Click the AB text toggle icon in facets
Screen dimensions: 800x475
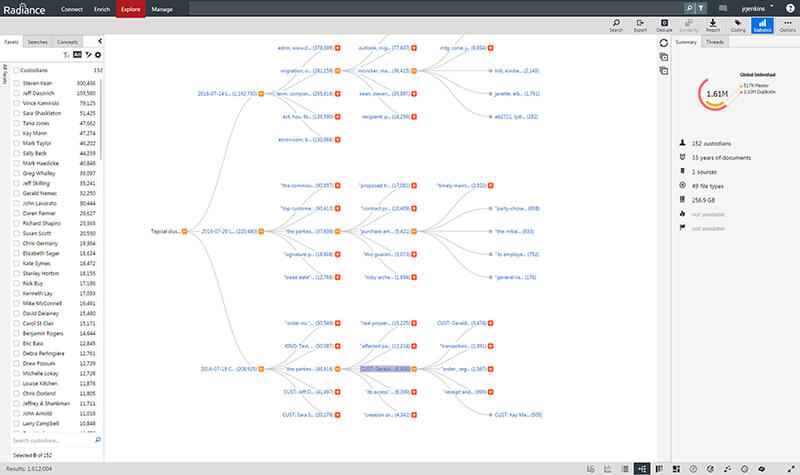(x=77, y=55)
